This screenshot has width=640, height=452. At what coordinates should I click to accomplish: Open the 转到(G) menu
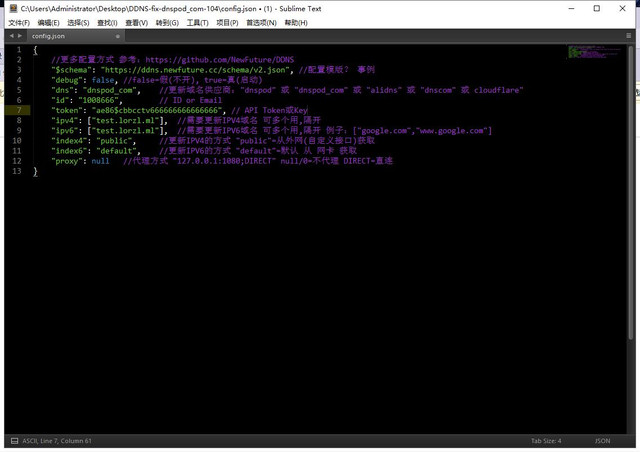point(167,23)
